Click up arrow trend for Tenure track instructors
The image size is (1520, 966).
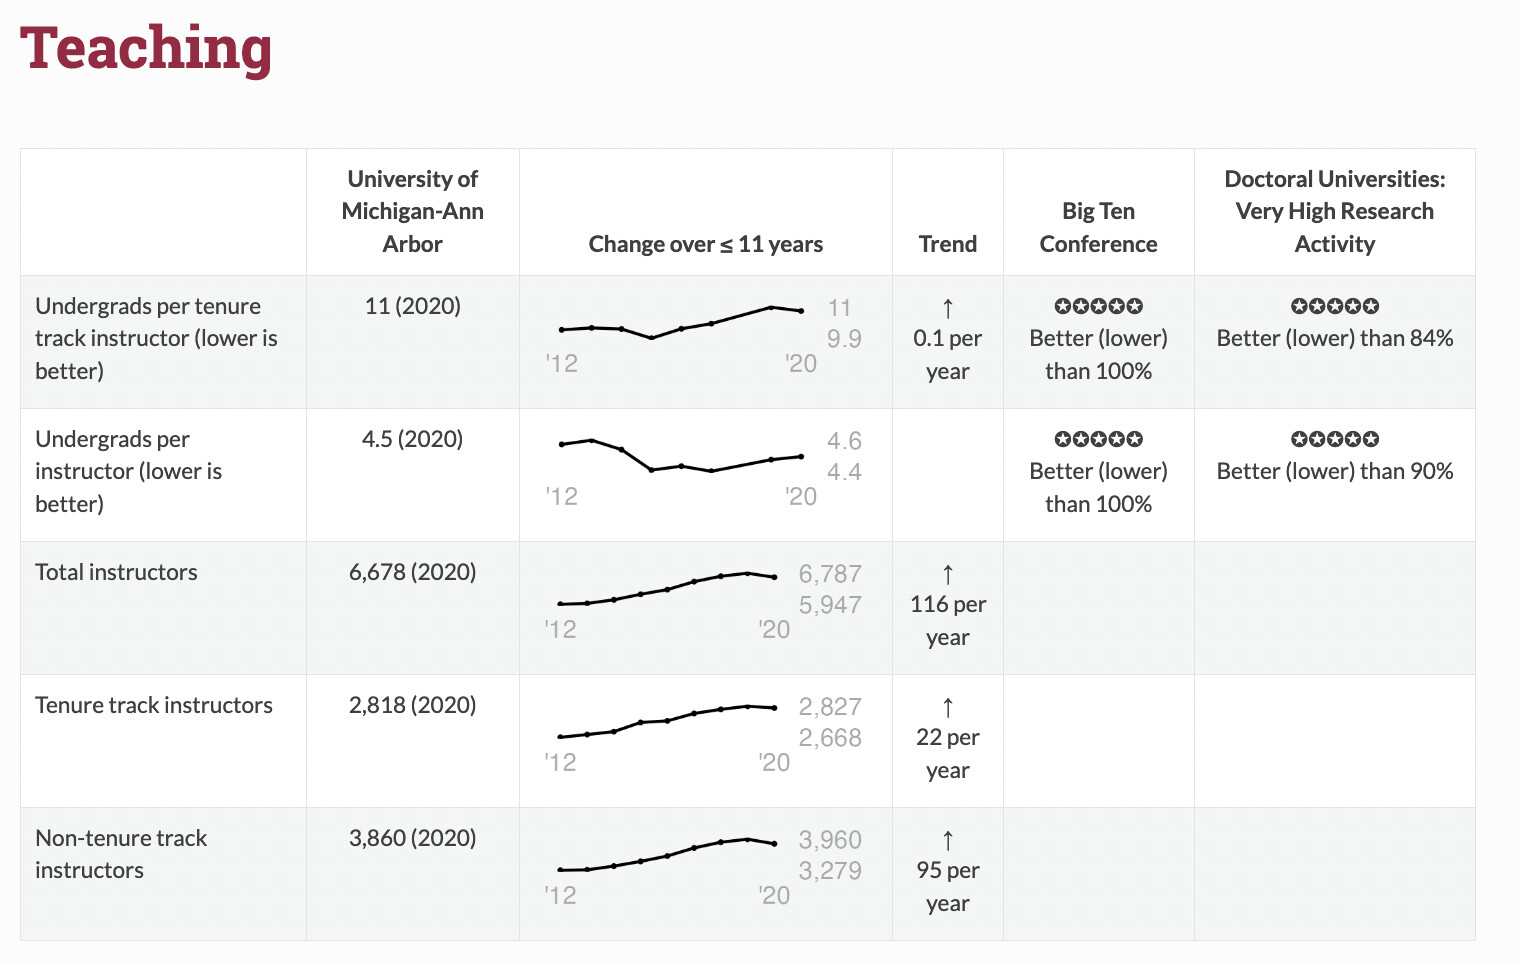[947, 707]
